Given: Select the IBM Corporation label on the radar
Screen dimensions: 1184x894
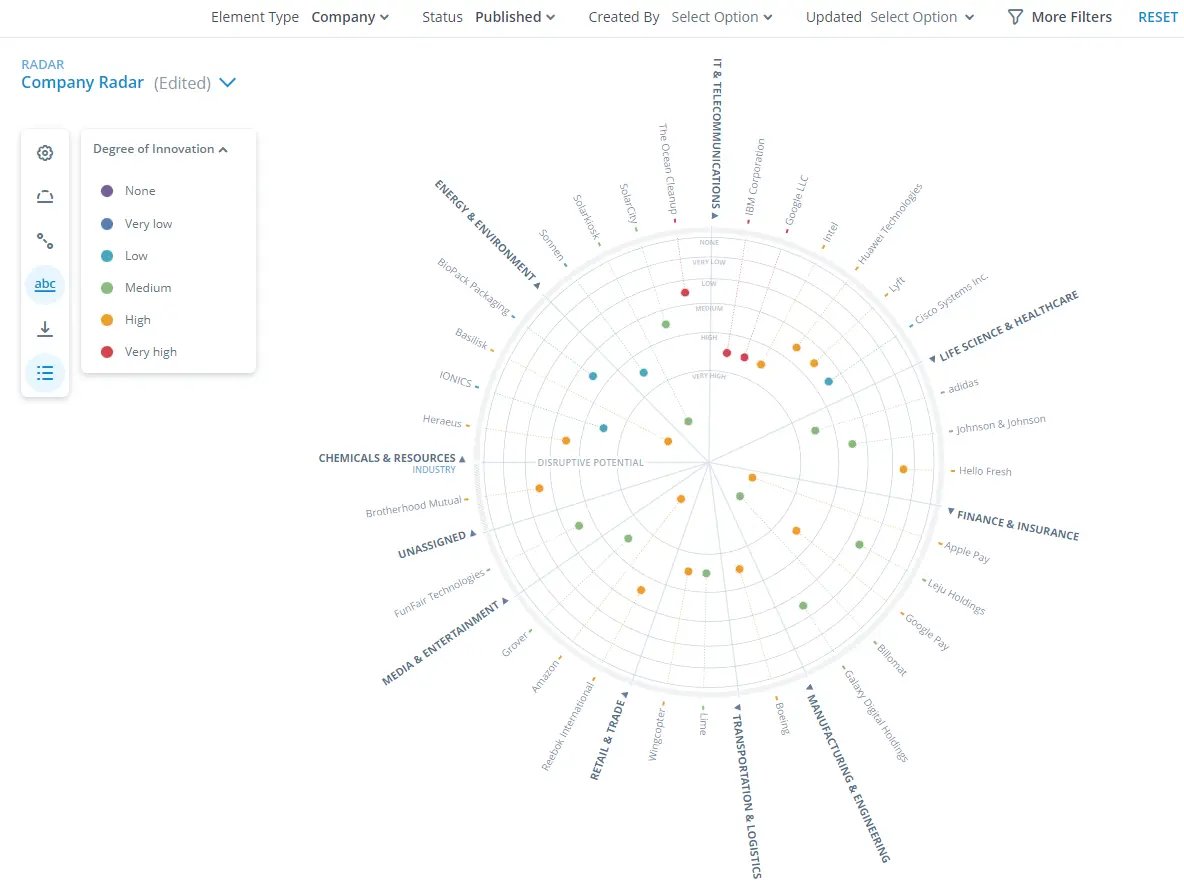Looking at the screenshot, I should point(755,185).
